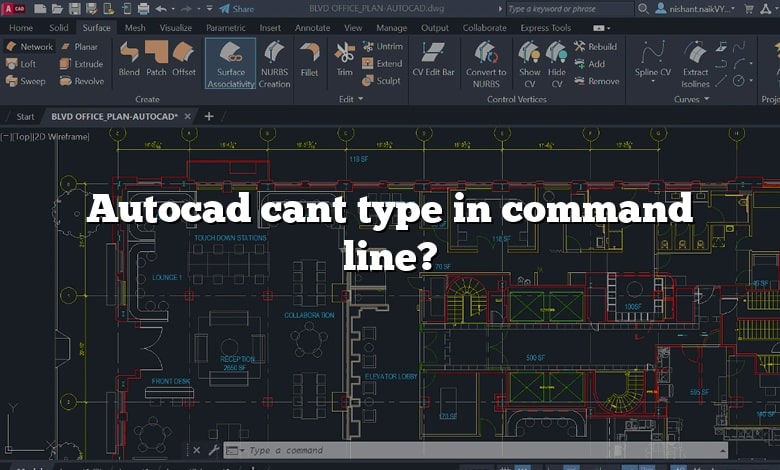Expand the Curves panel
The image size is (780, 470).
[691, 99]
